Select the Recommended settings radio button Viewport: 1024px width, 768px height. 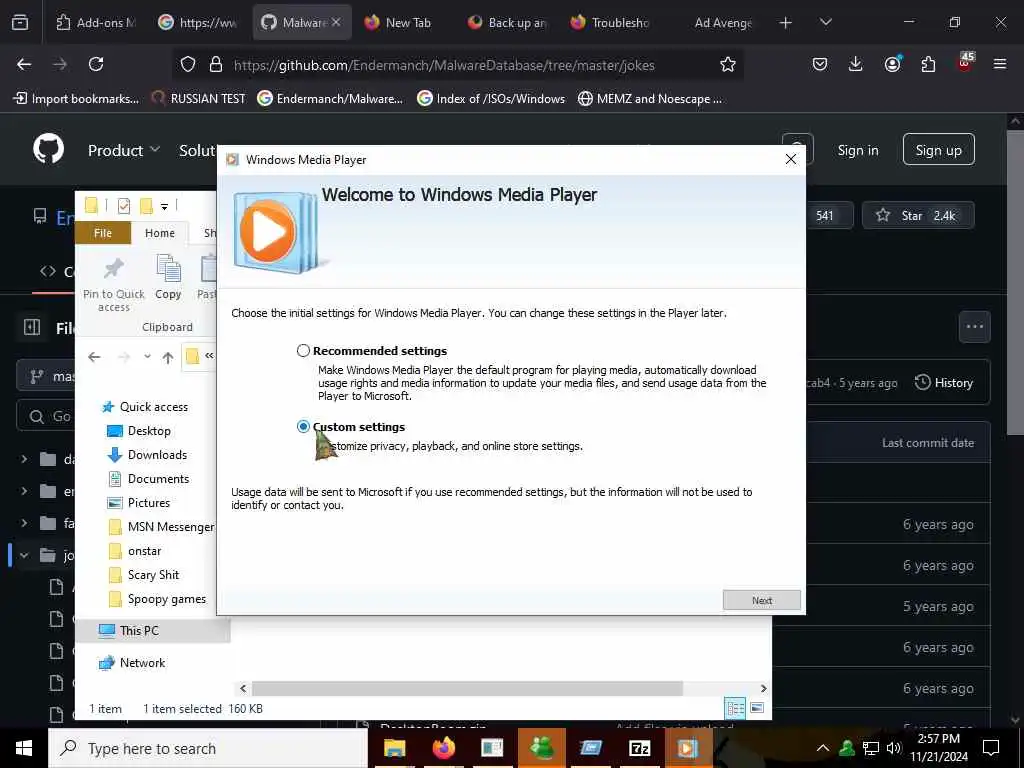click(x=303, y=351)
